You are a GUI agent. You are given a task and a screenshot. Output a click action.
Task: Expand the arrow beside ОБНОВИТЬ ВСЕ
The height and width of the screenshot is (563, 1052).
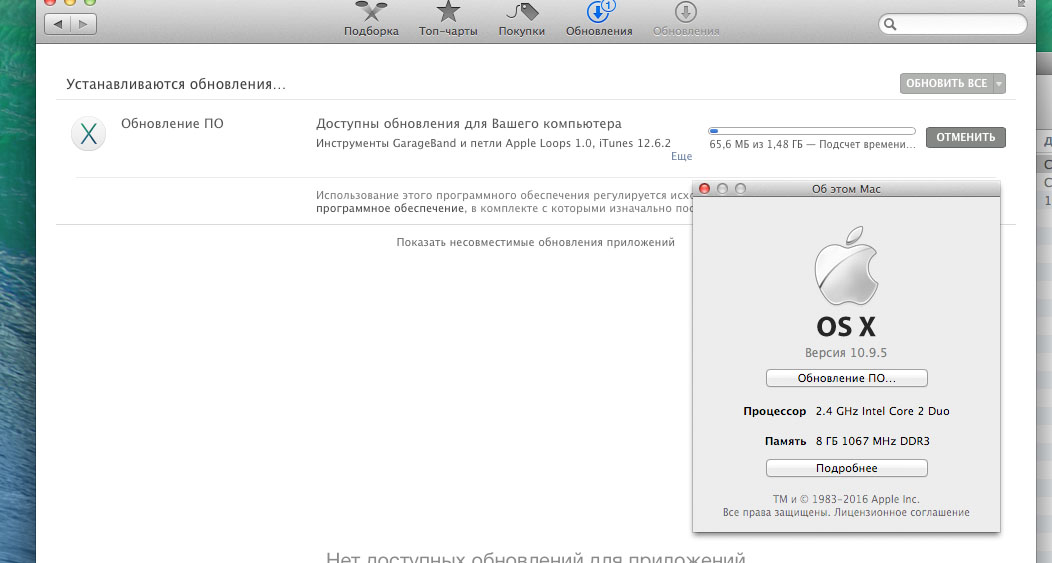pos(999,83)
